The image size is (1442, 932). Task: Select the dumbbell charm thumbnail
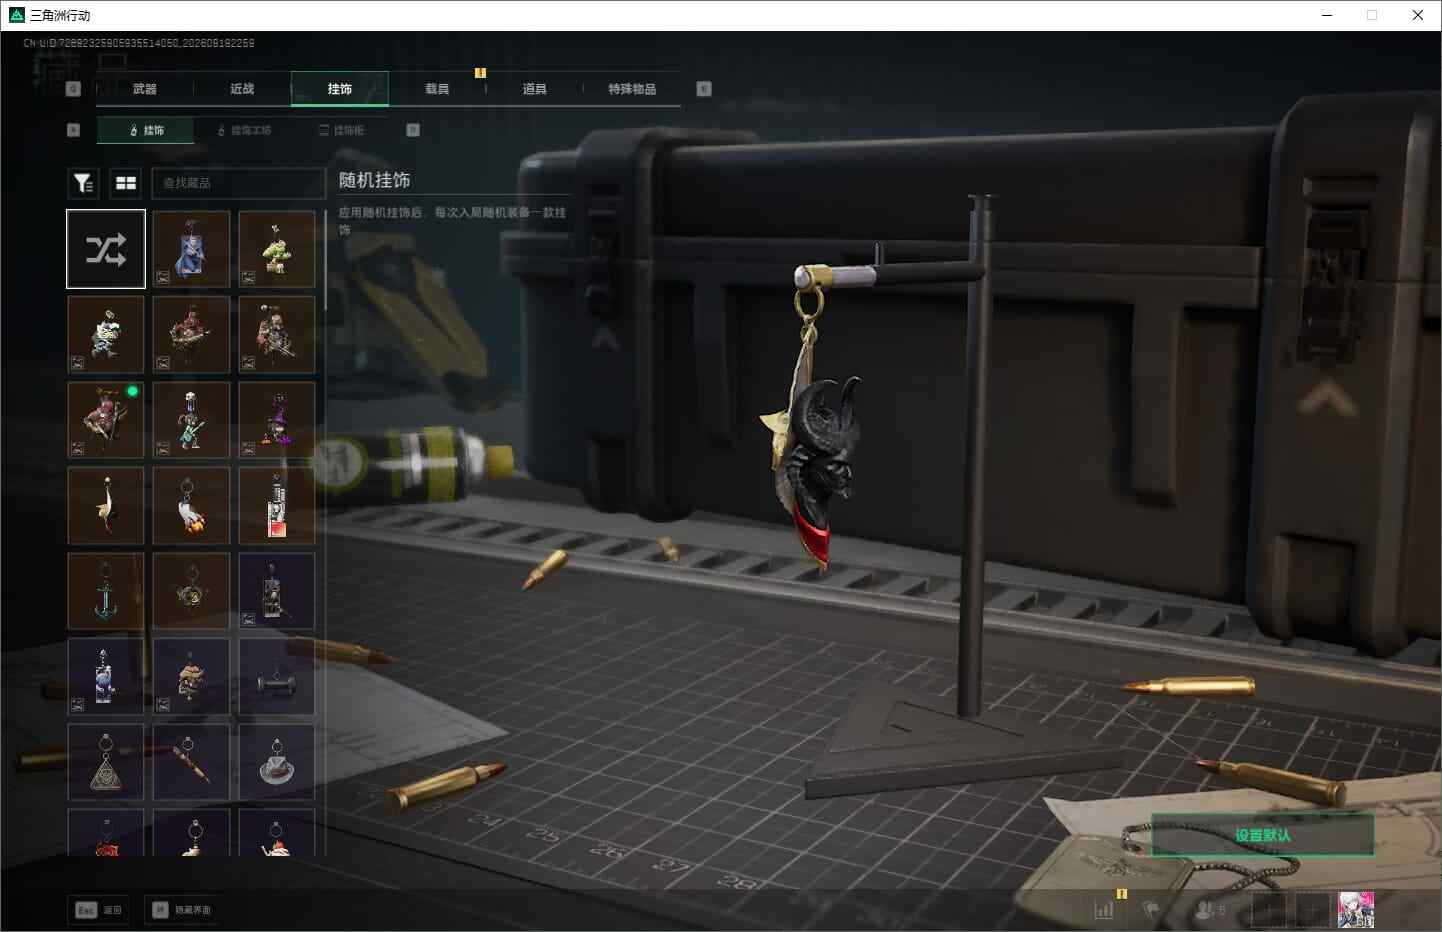click(277, 677)
